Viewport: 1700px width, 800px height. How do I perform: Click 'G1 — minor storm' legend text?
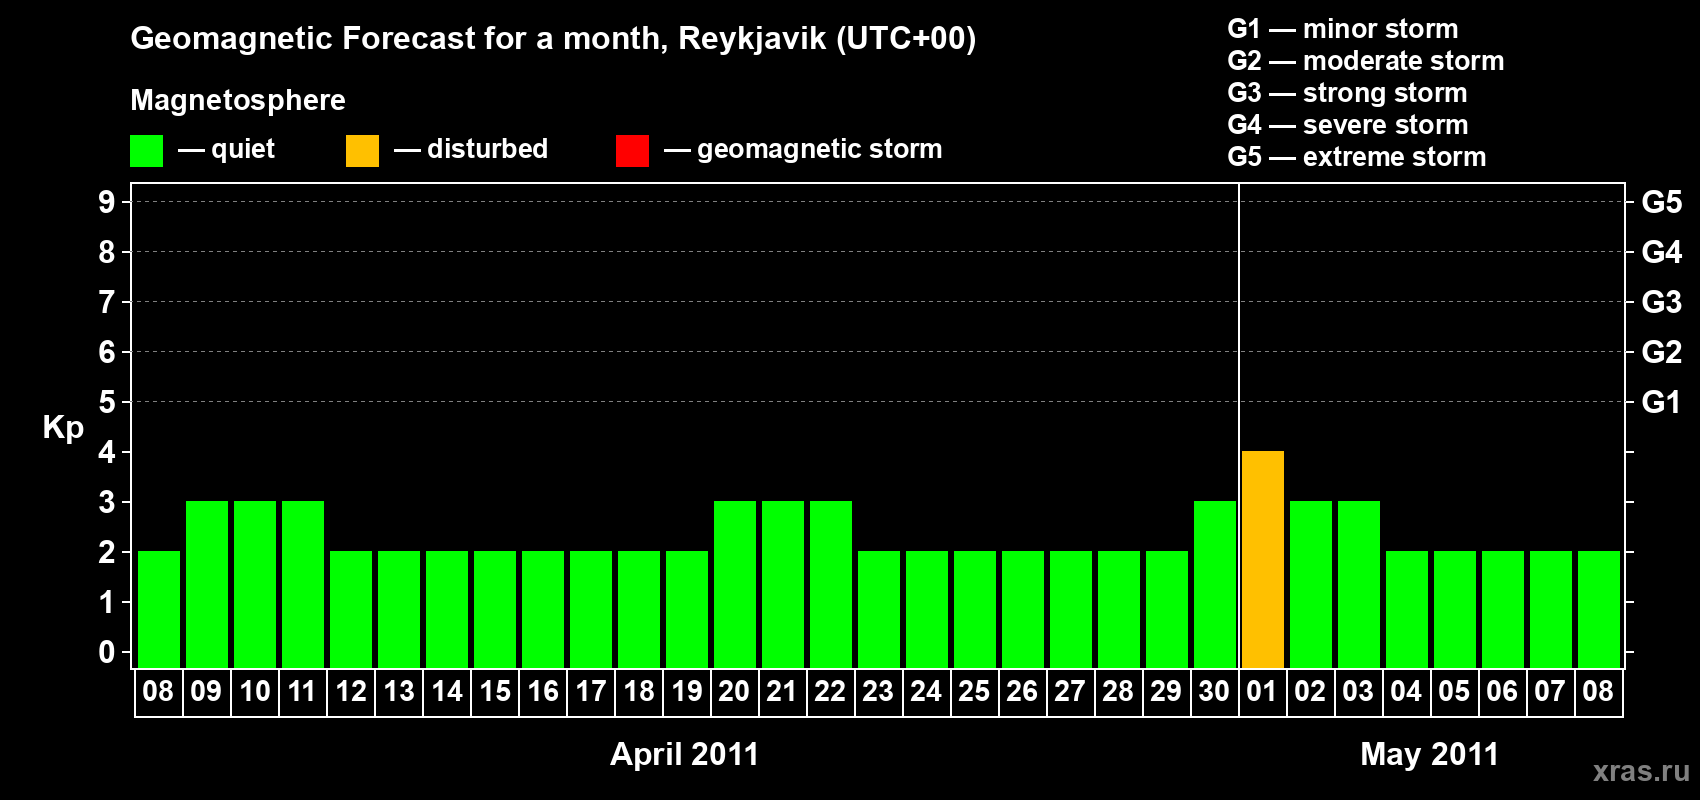1343,29
